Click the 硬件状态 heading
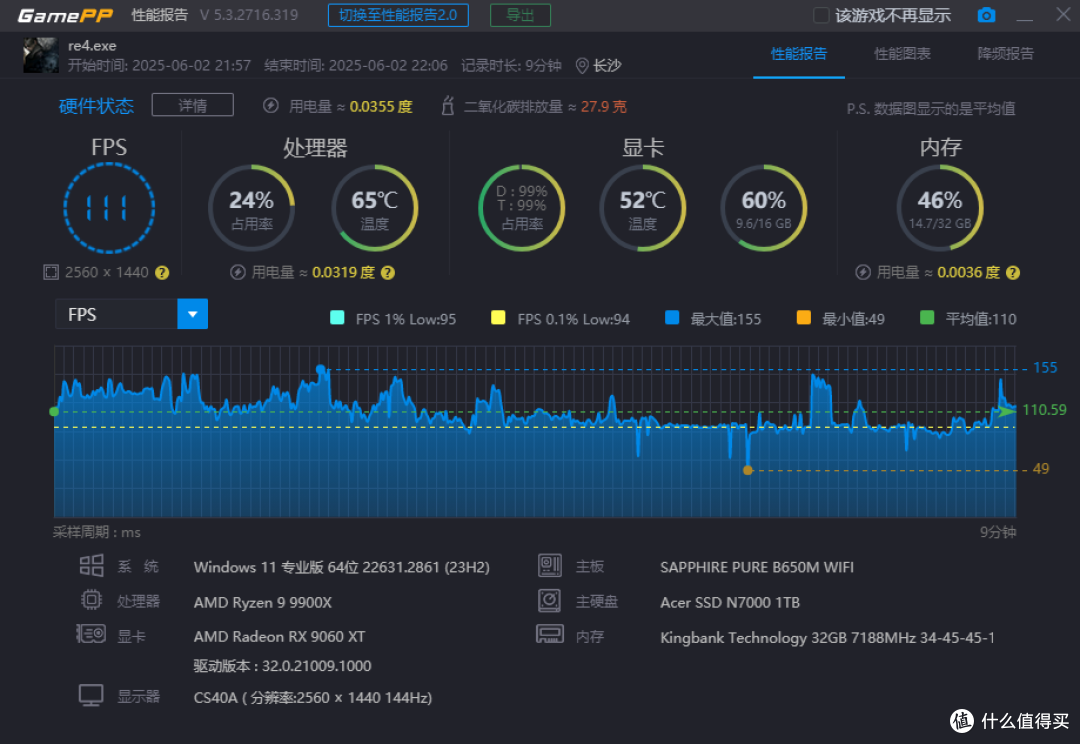Viewport: 1080px width, 744px height. [96, 105]
